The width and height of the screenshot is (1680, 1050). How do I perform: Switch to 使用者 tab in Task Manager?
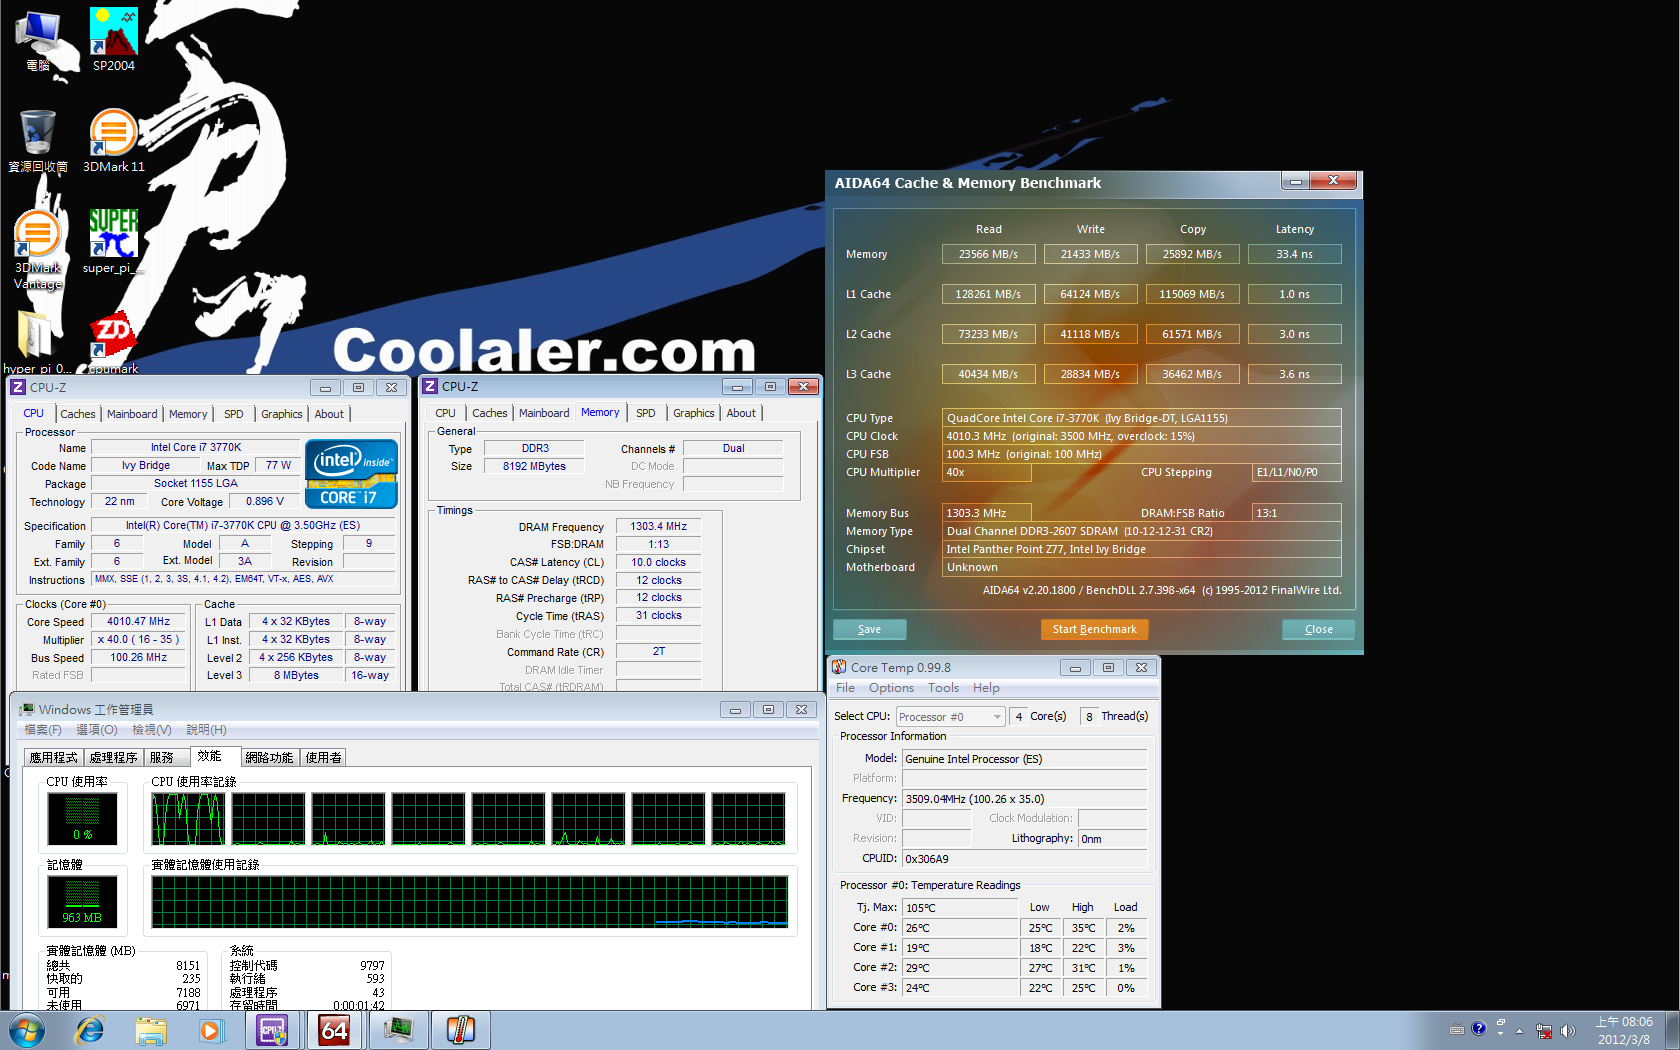point(323,757)
